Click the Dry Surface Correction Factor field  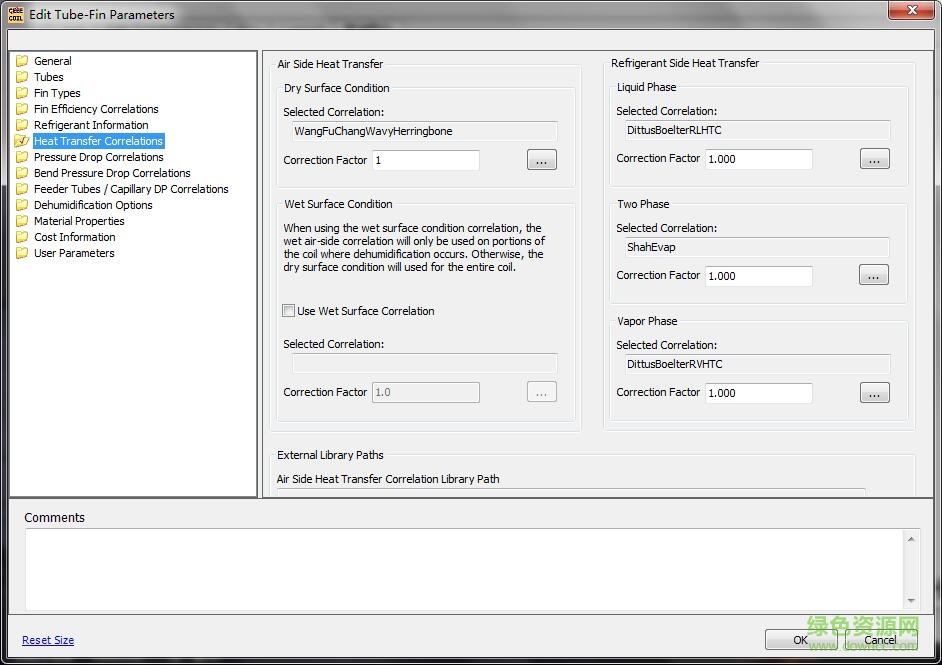pyautogui.click(x=425, y=160)
